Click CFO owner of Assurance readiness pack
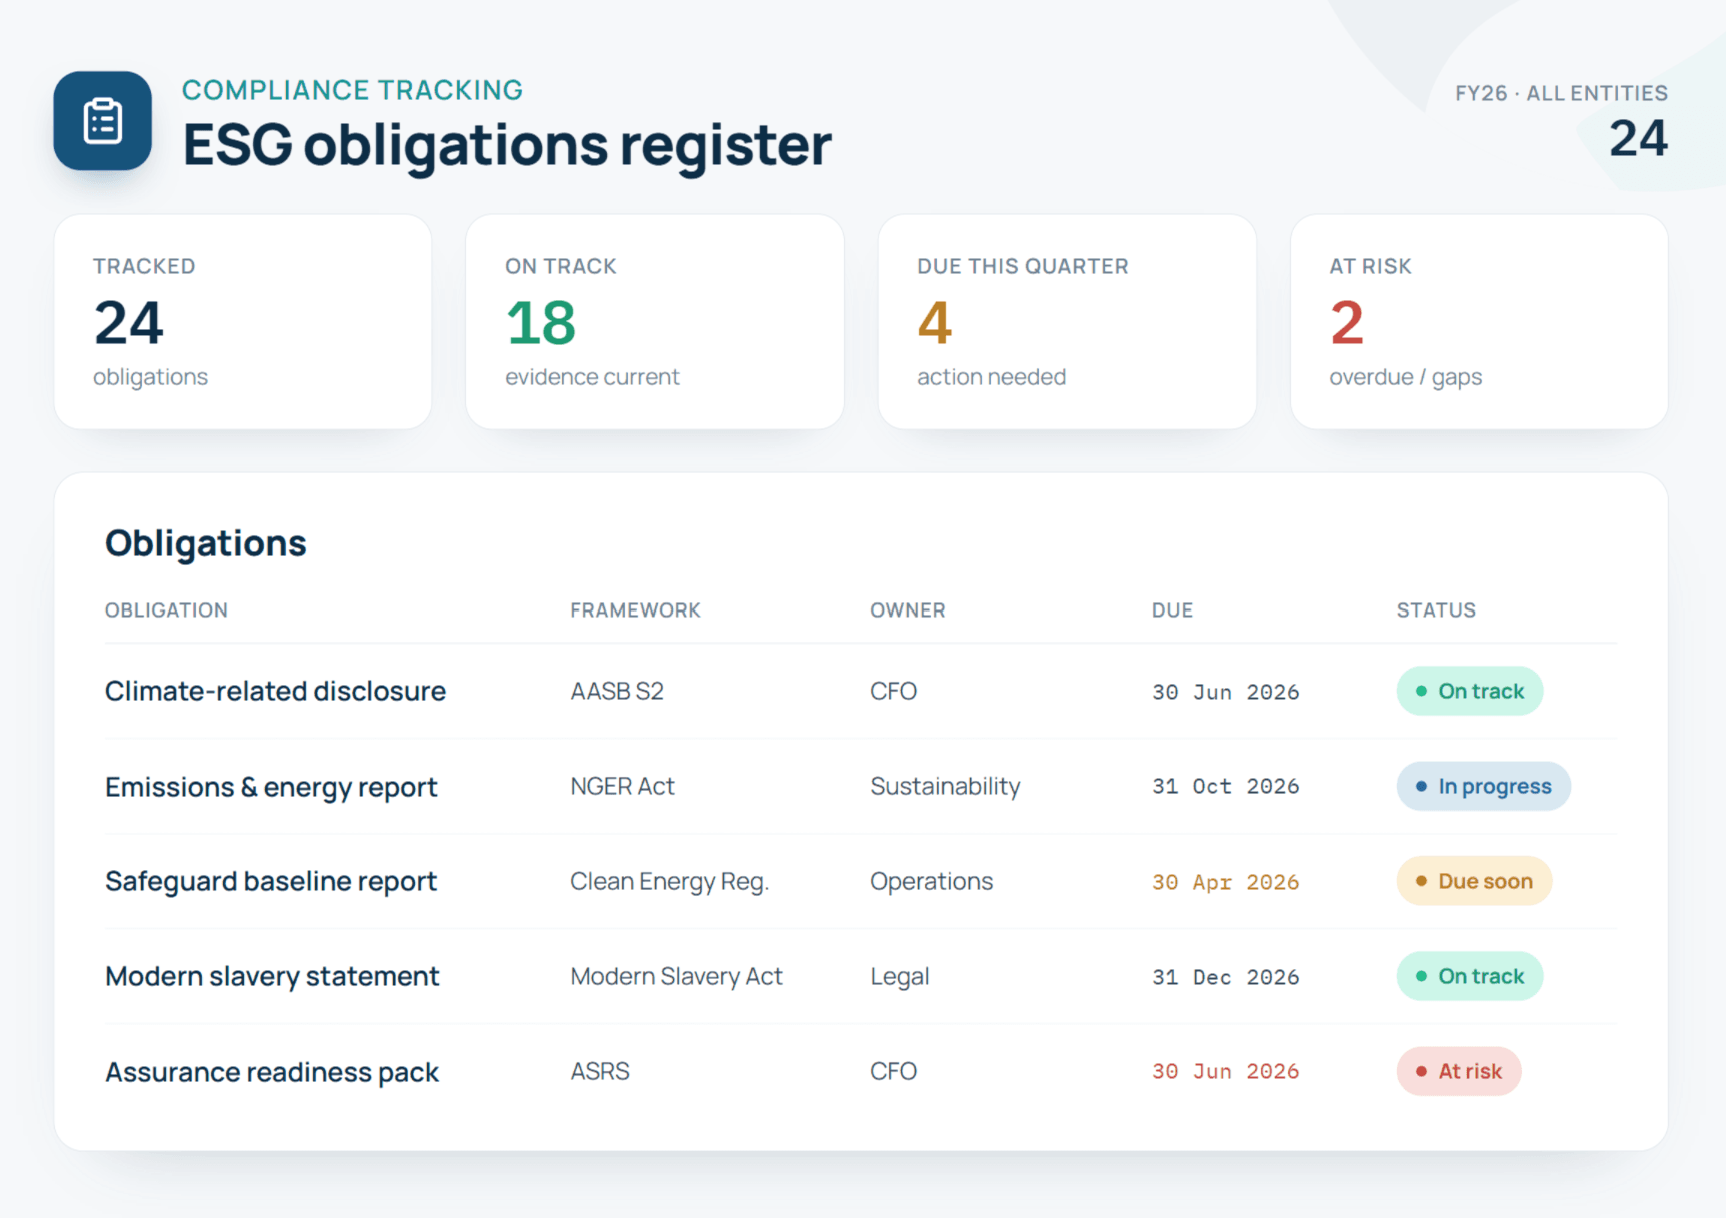The width and height of the screenshot is (1726, 1218). [893, 1071]
